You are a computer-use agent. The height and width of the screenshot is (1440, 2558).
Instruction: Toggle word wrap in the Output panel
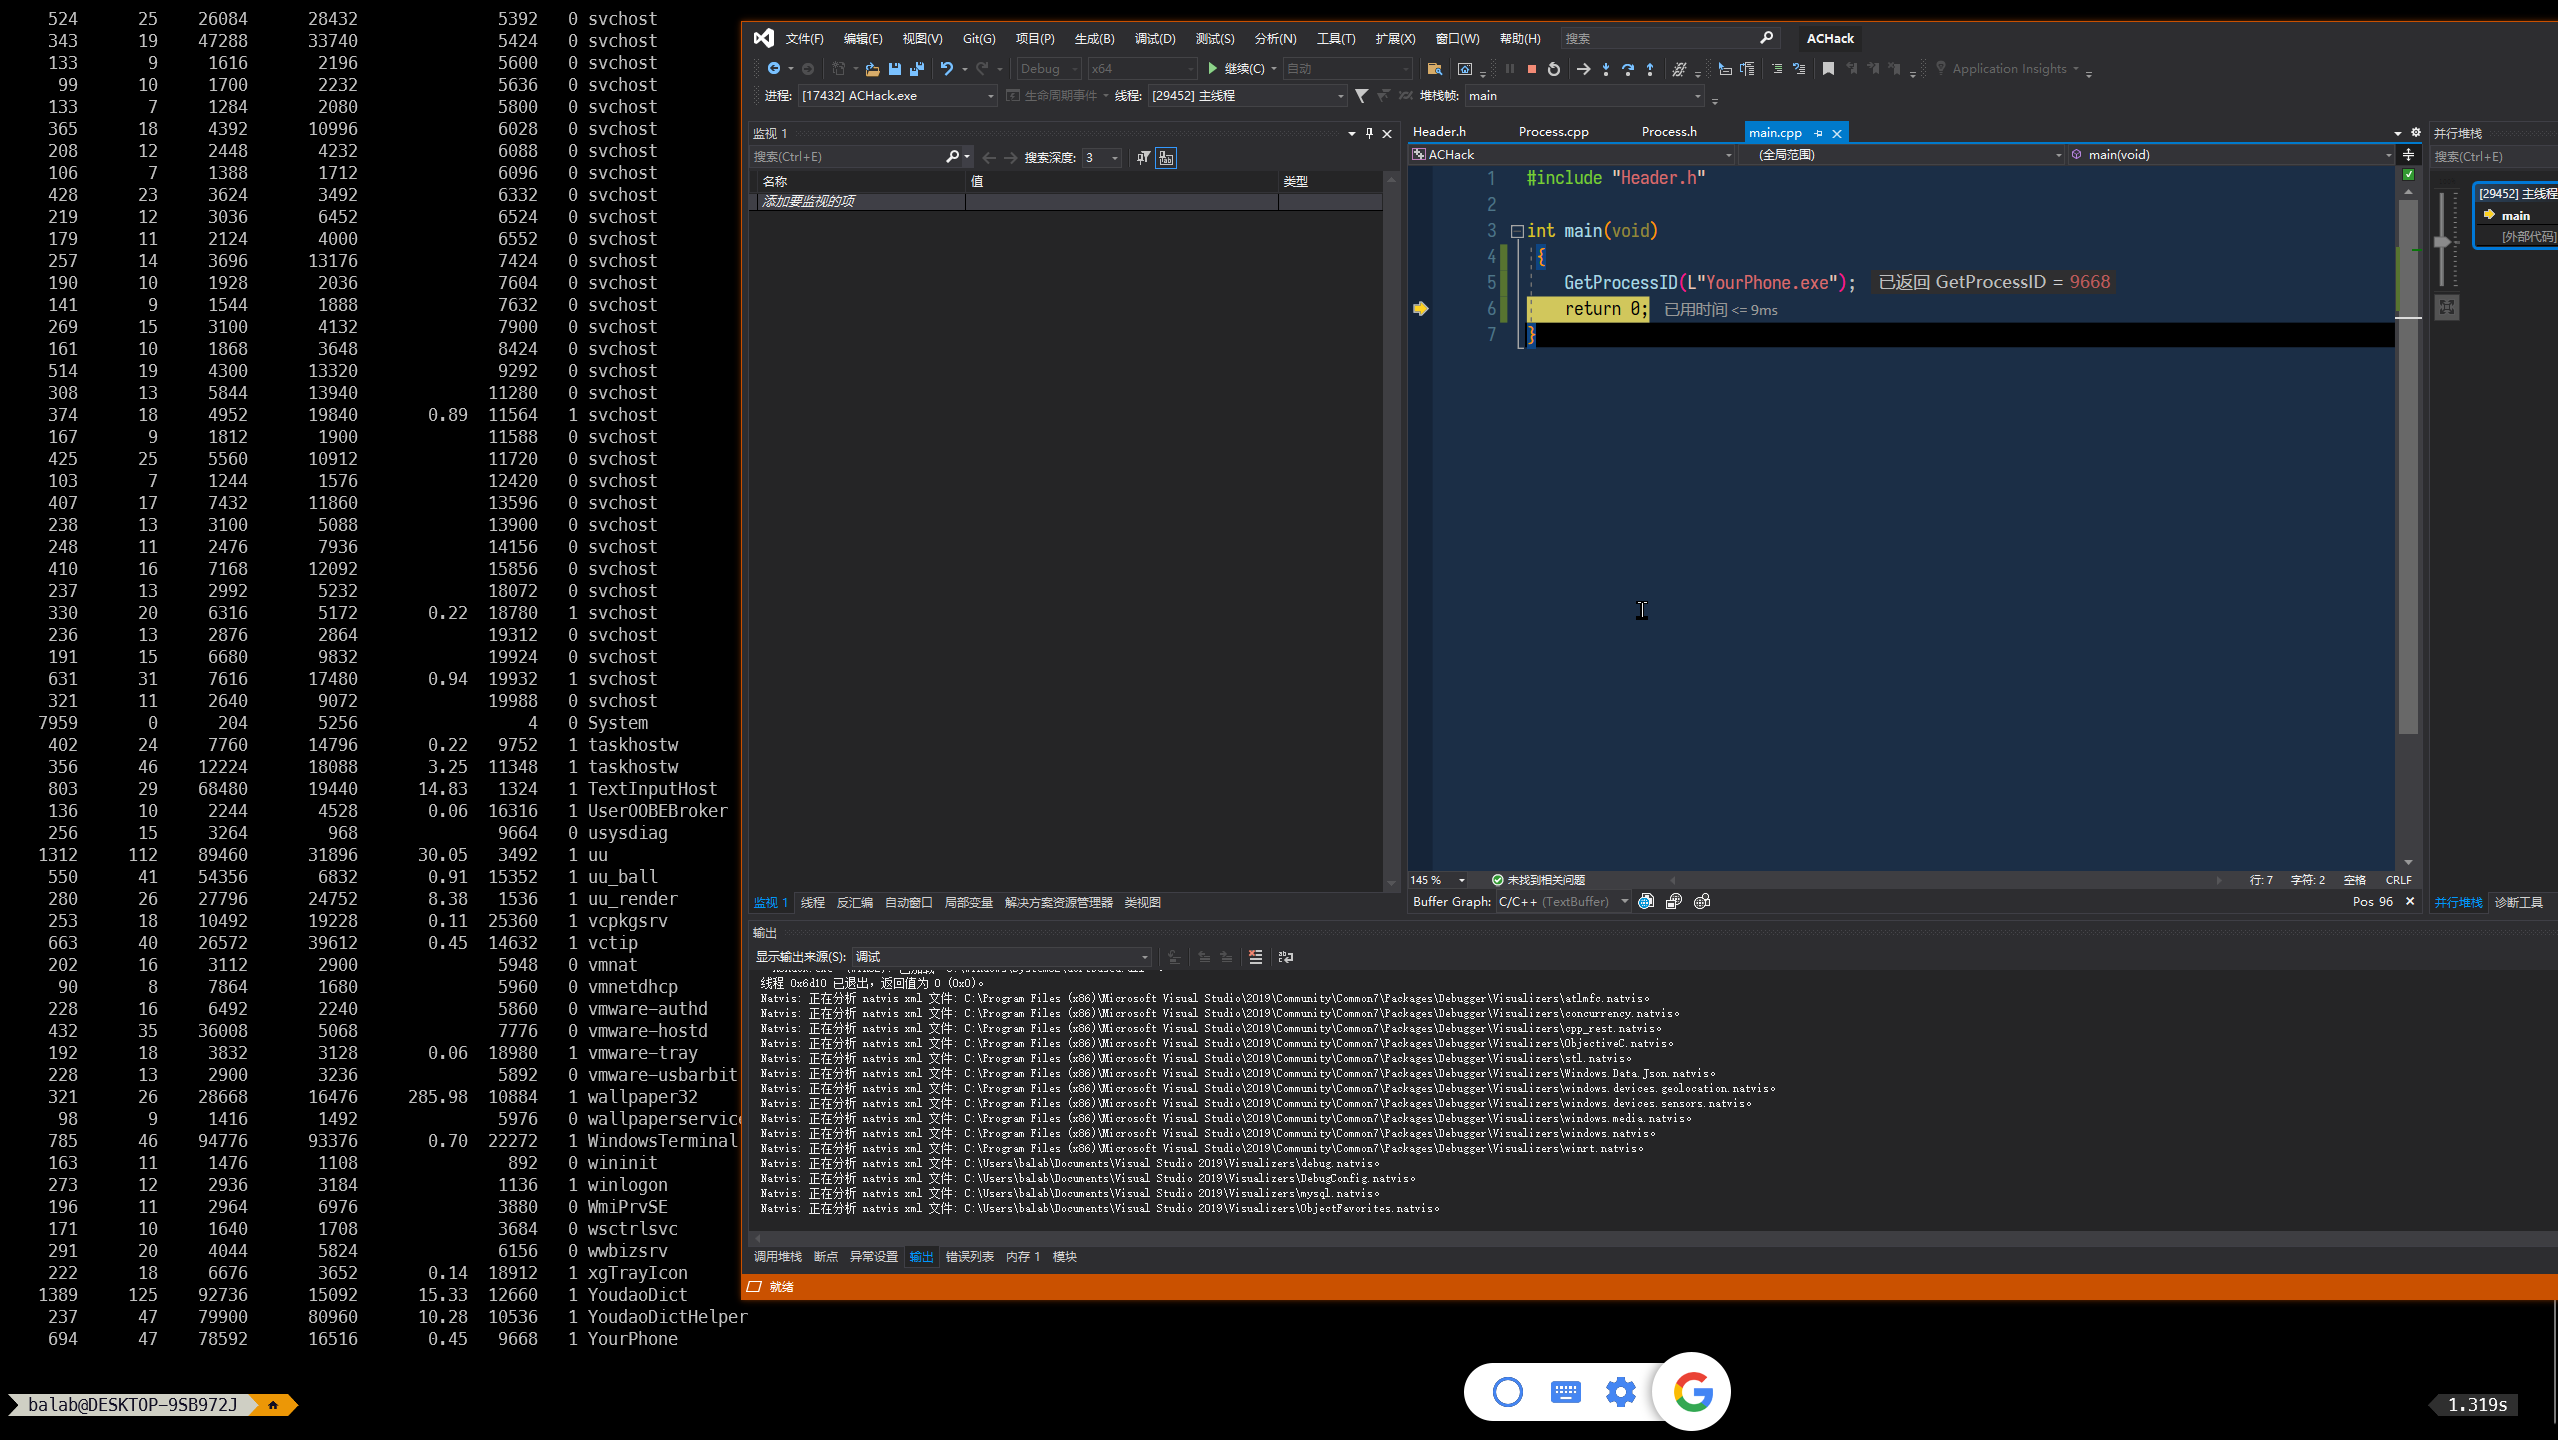tap(1286, 957)
